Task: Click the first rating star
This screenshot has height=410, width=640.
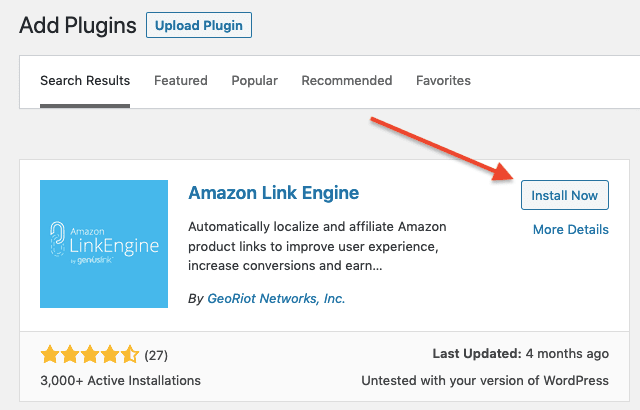Action: (x=50, y=354)
